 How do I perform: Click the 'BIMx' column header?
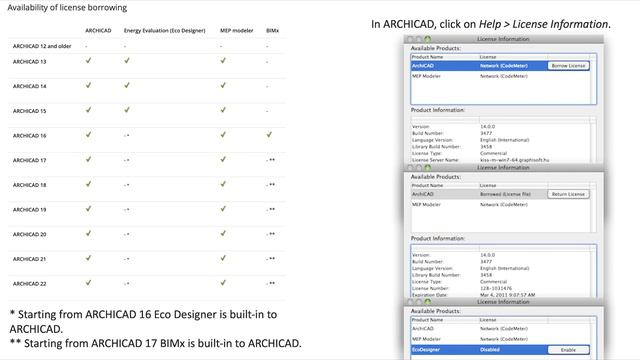click(x=272, y=31)
